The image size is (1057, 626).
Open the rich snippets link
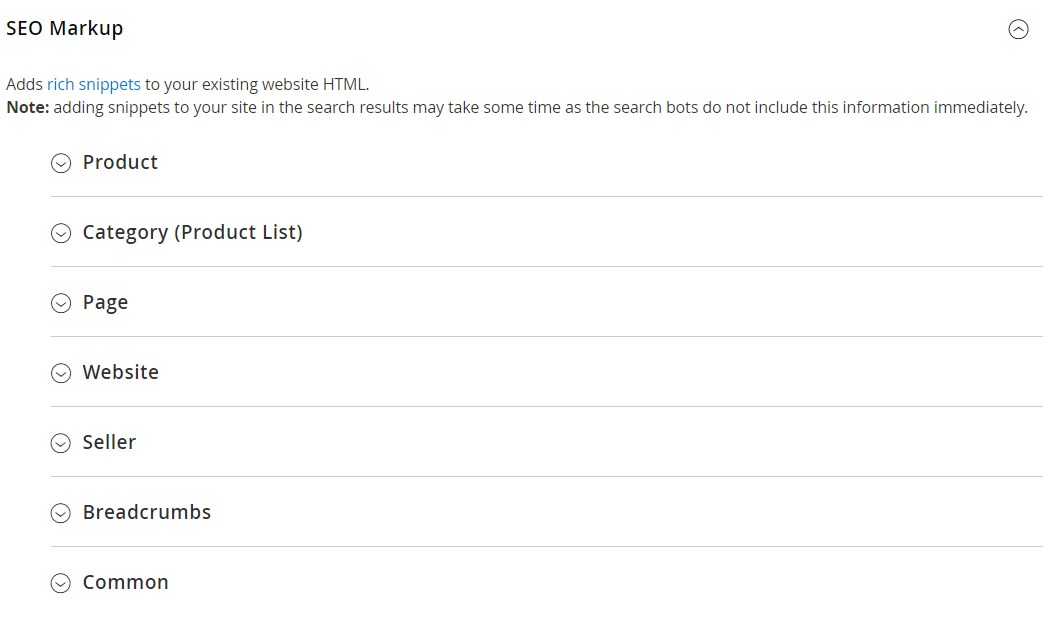(x=93, y=85)
